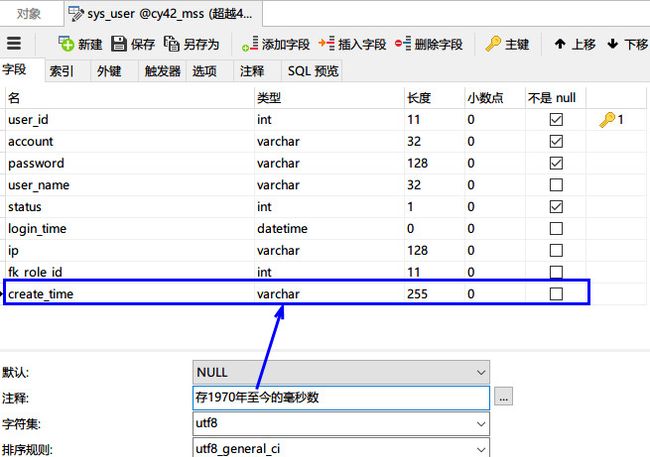Open the hamburger menu icon

tap(14, 43)
